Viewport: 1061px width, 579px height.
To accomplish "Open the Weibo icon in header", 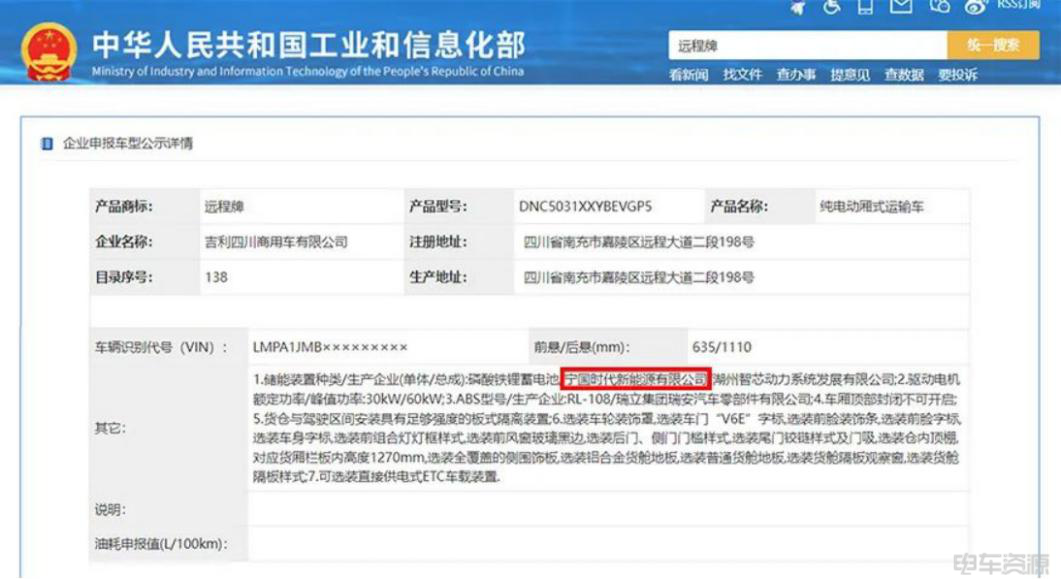I will click(975, 6).
